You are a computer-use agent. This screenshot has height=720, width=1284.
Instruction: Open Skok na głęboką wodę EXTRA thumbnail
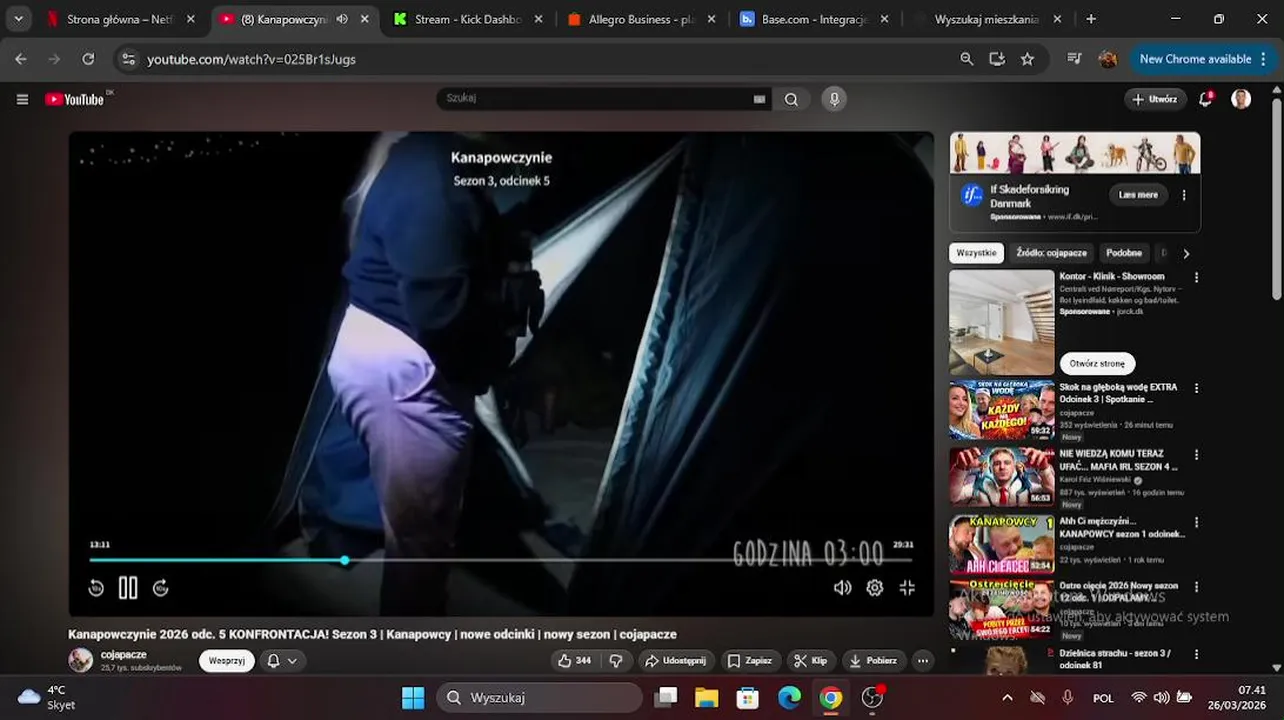pos(1002,410)
